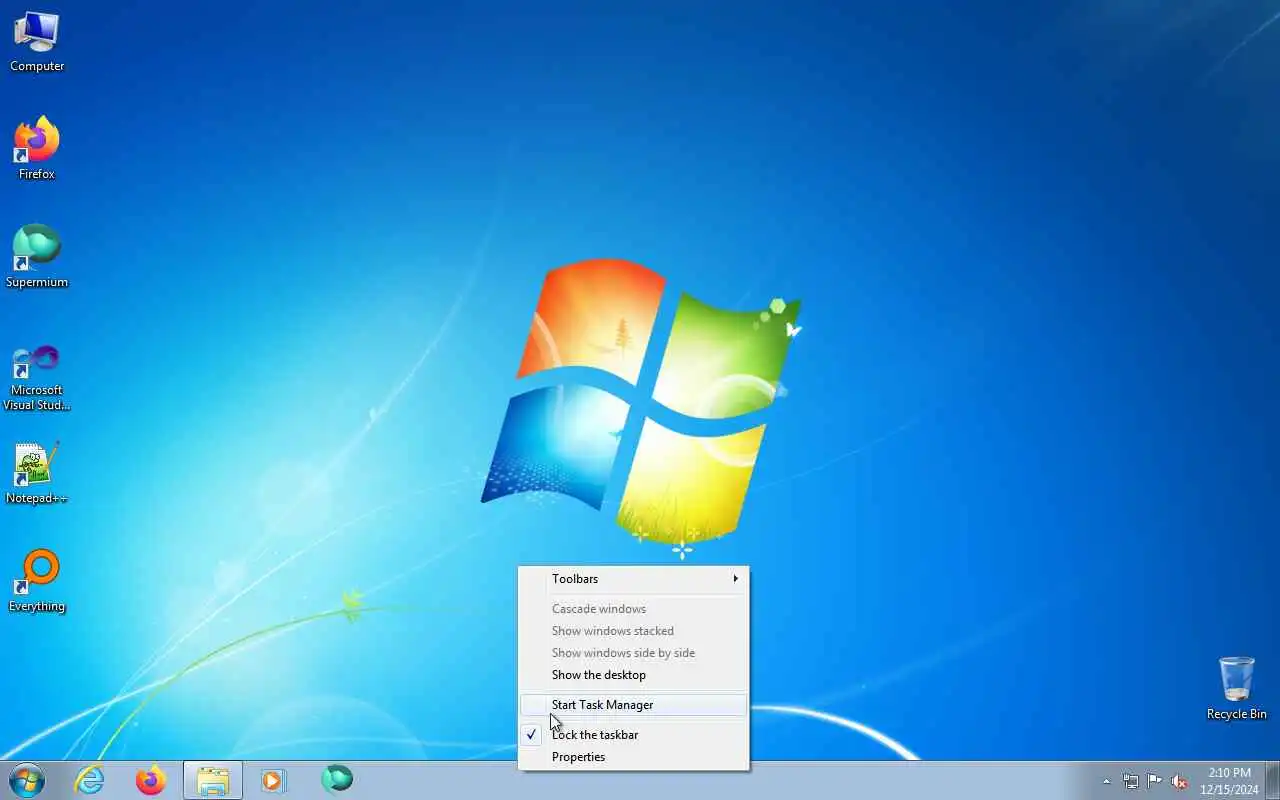Click the Show desktop strip beside the clock
Image resolution: width=1280 pixels, height=800 pixels.
[1272, 780]
